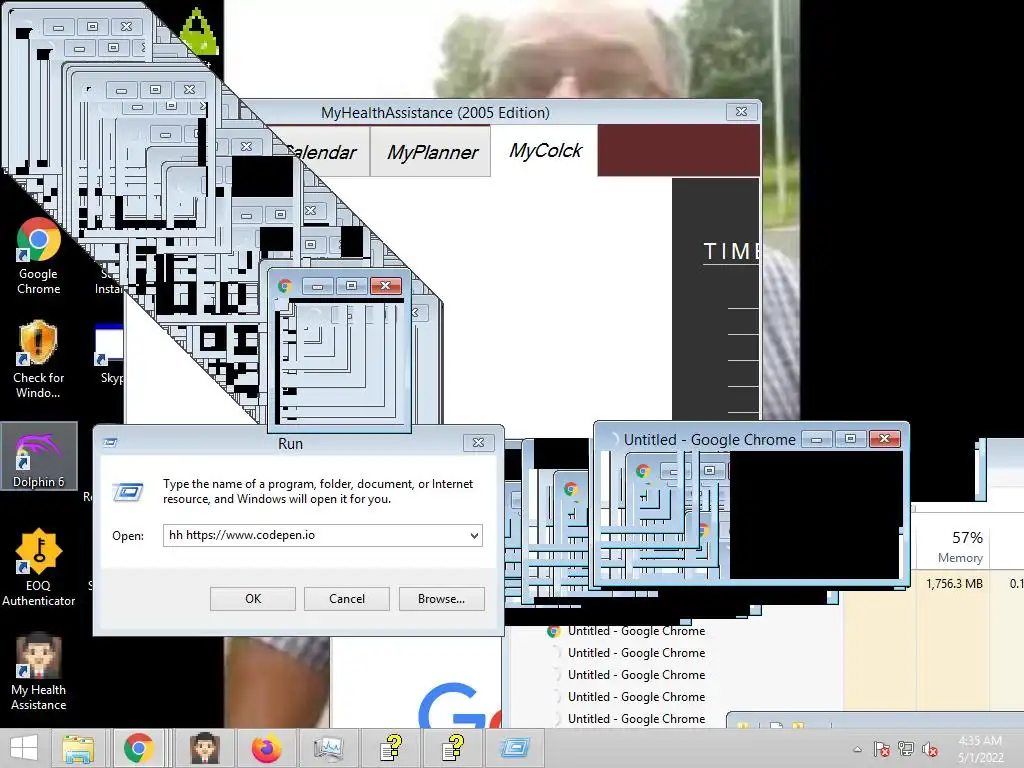Open the Google Chrome desktop shortcut
The height and width of the screenshot is (768, 1024).
tap(39, 256)
